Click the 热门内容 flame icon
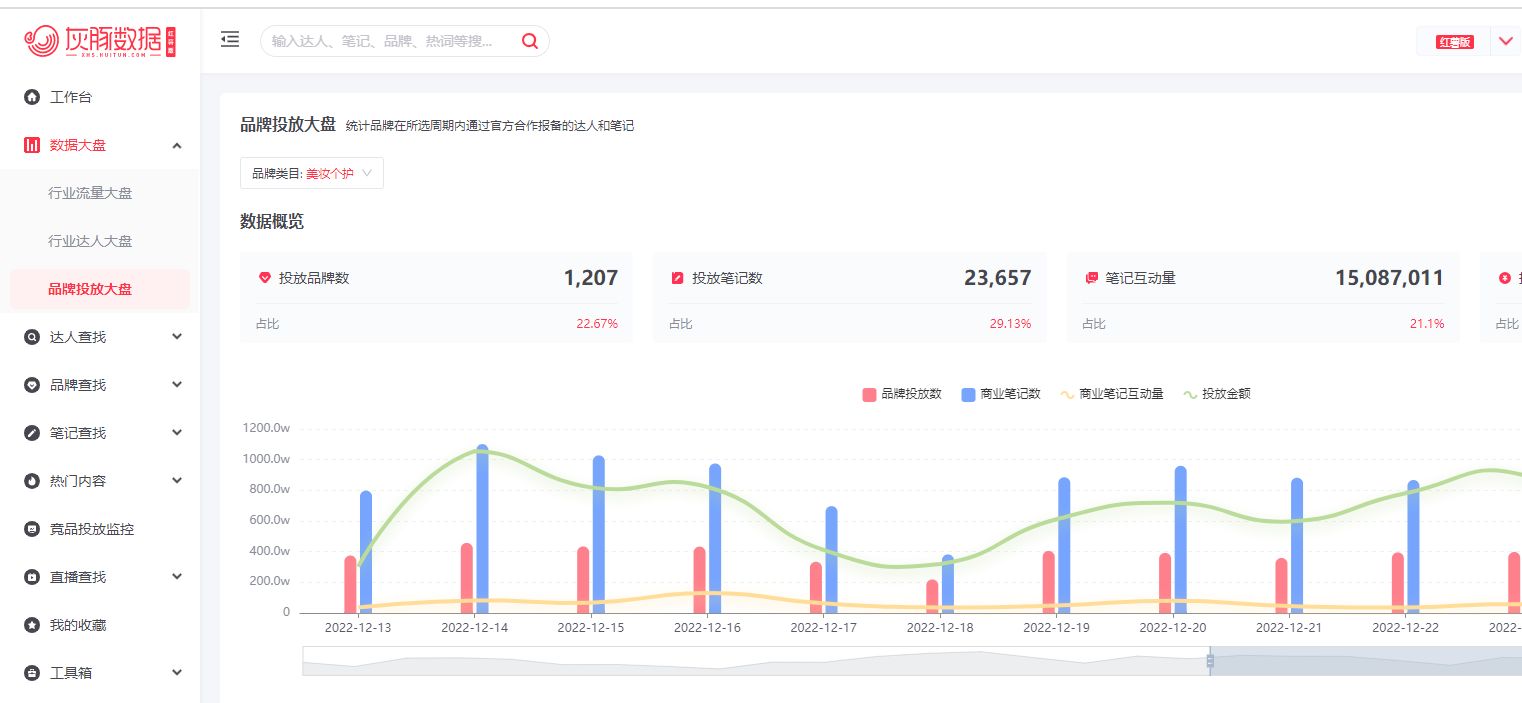Screen dimensions: 1522x703 pos(32,481)
